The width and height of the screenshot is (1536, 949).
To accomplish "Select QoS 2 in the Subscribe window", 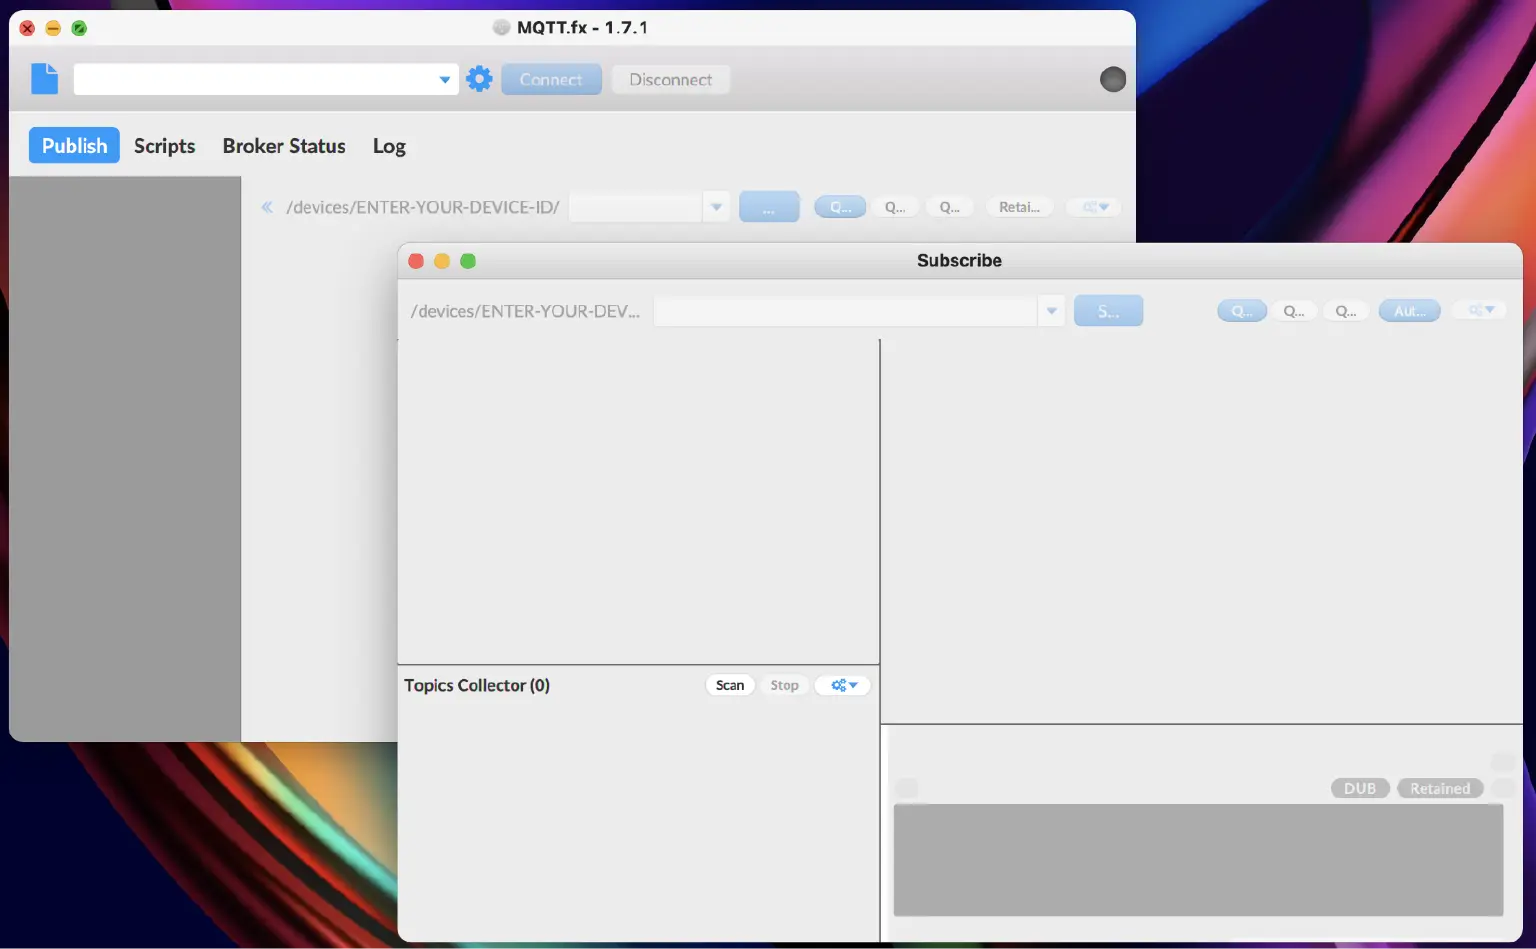I will click(1346, 310).
